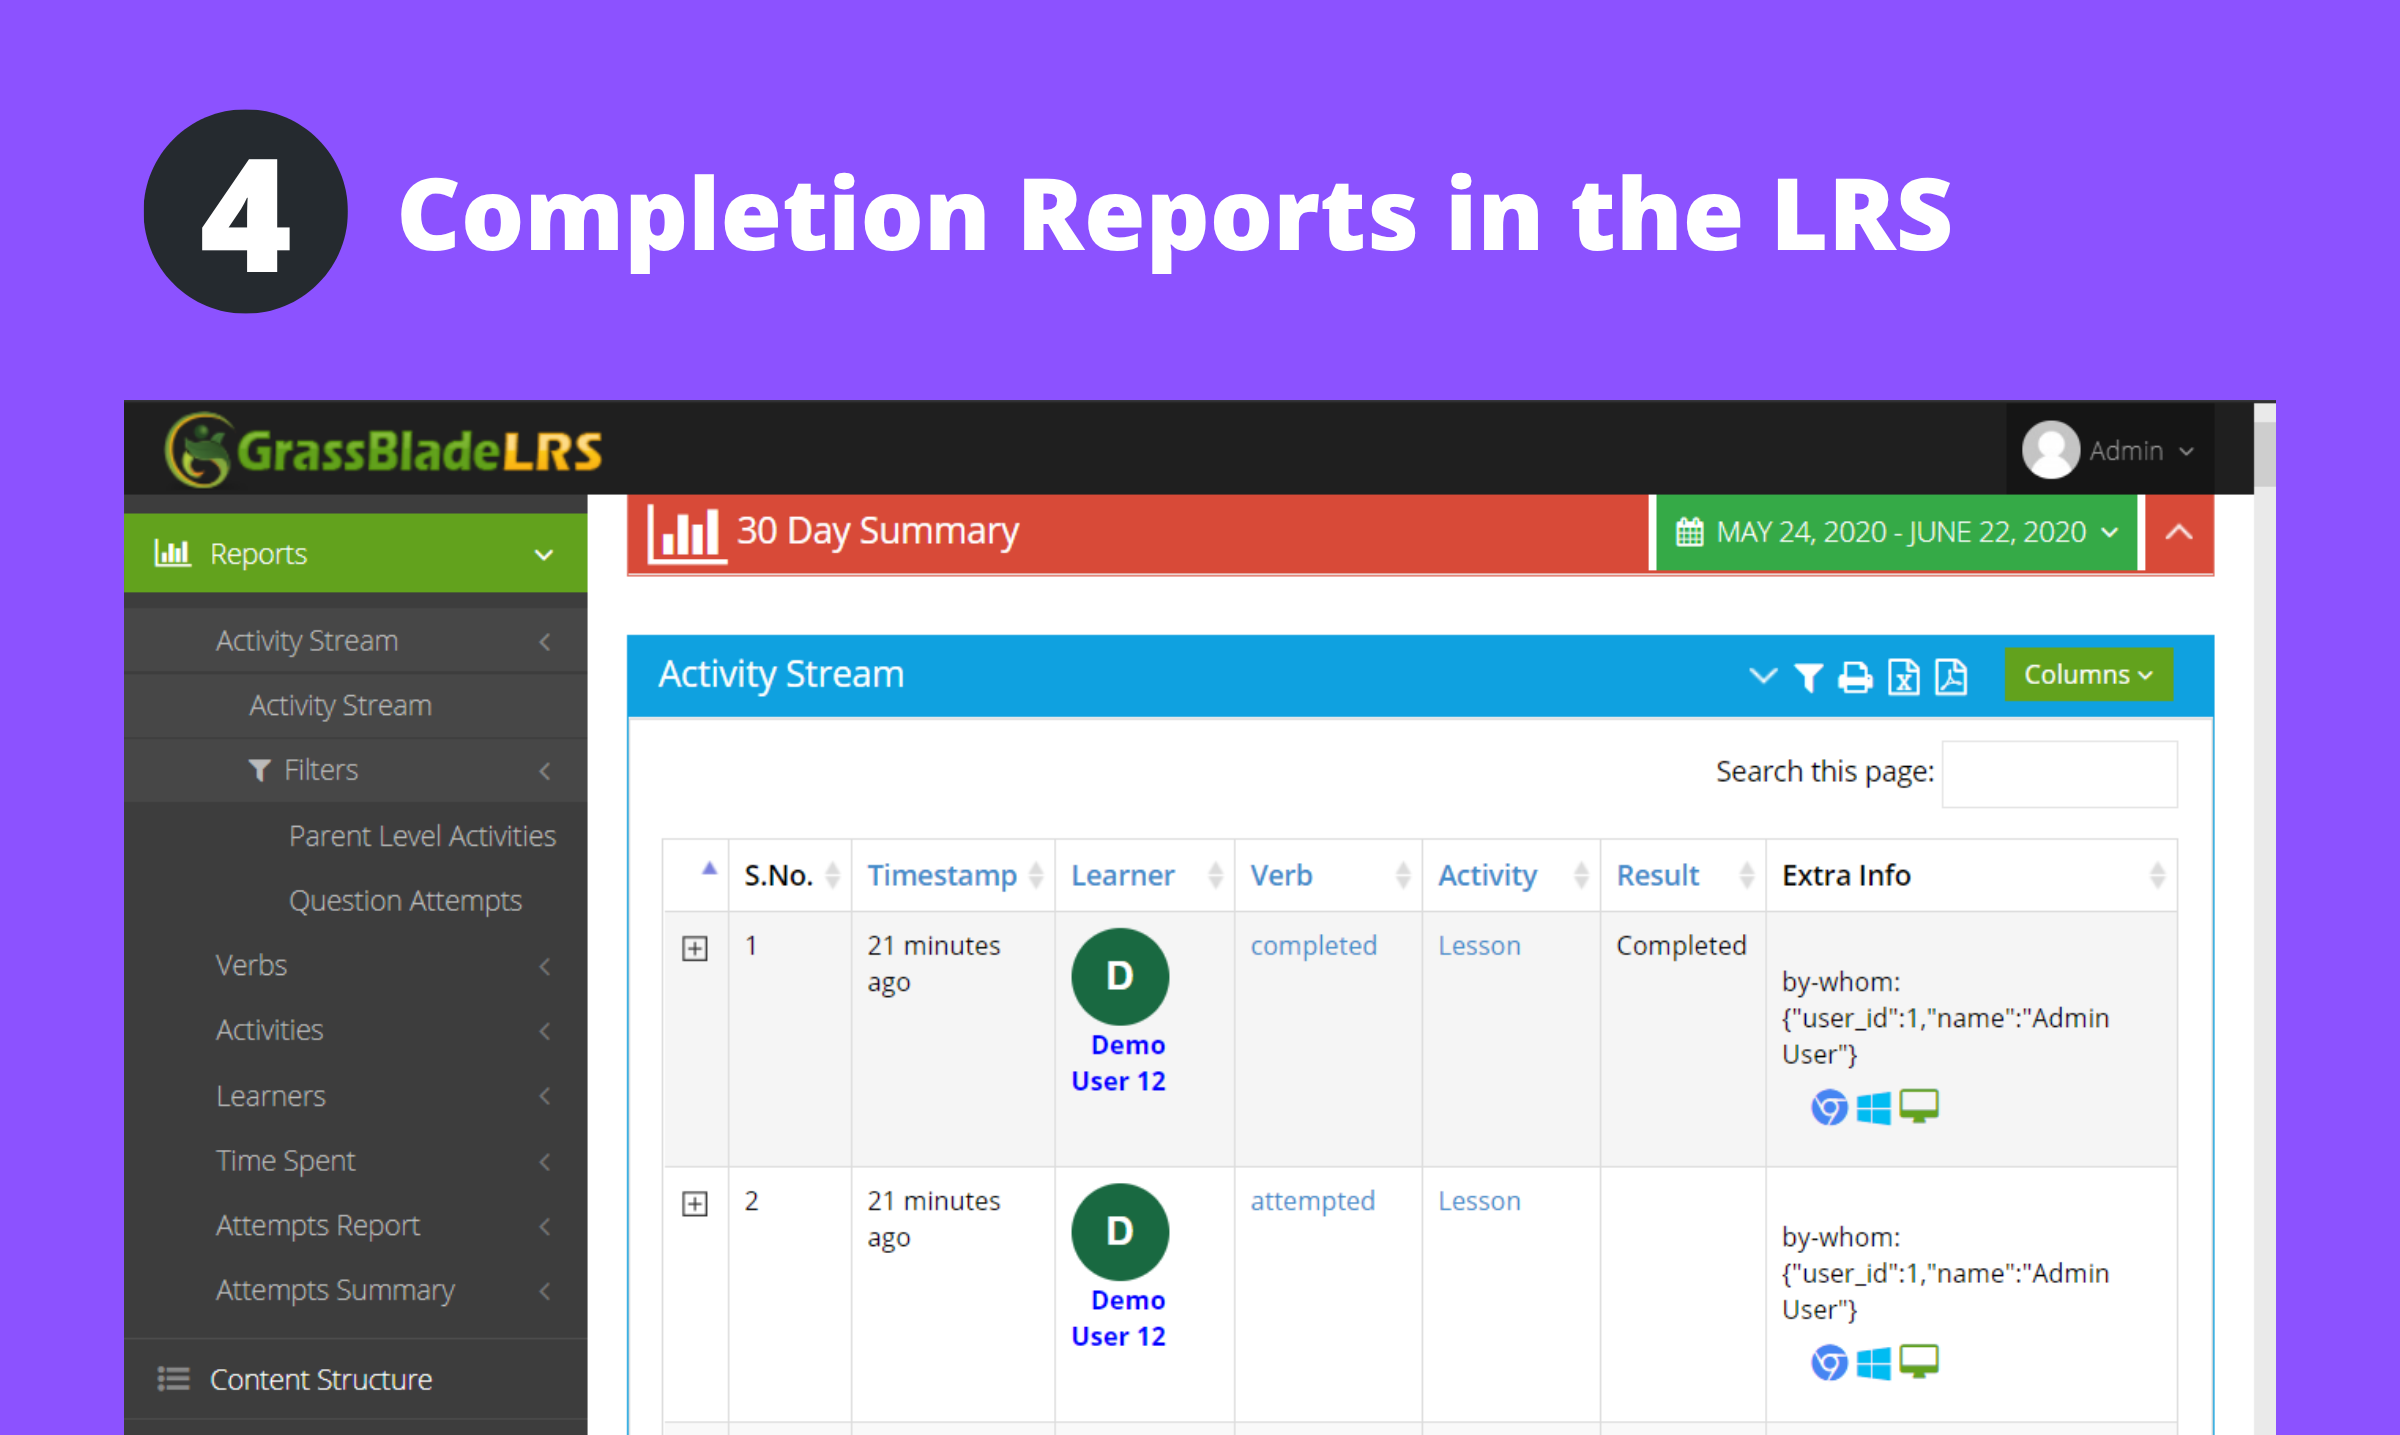Expand details for row 1 using plus box
This screenshot has width=2400, height=1435.
(695, 948)
